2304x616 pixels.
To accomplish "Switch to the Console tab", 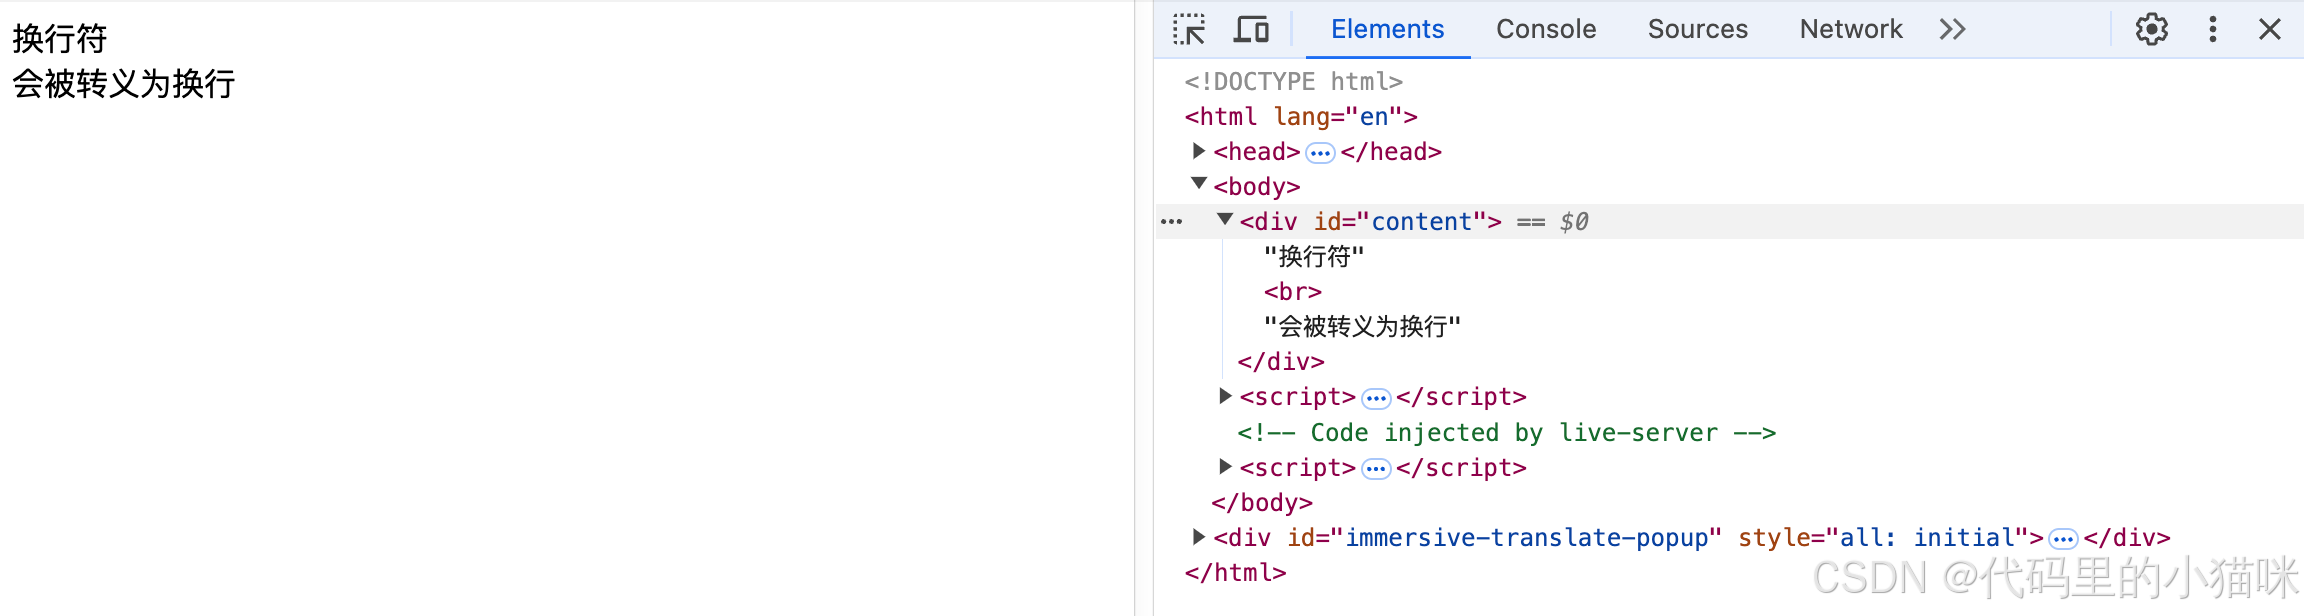I will pyautogui.click(x=1546, y=29).
